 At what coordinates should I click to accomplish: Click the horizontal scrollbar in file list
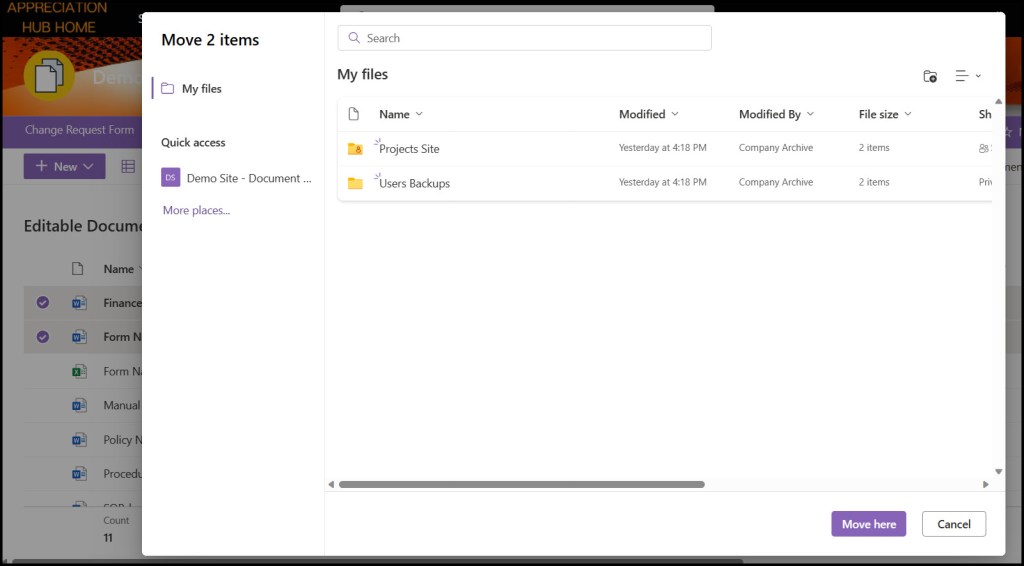pos(521,484)
